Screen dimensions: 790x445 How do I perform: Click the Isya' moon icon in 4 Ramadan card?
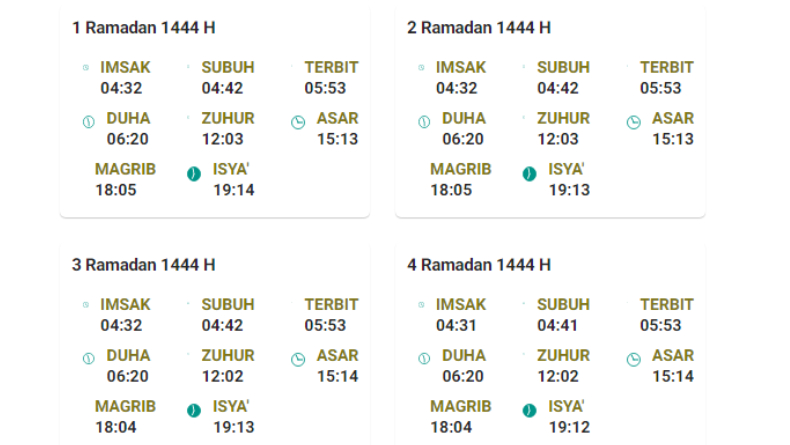[530, 411]
